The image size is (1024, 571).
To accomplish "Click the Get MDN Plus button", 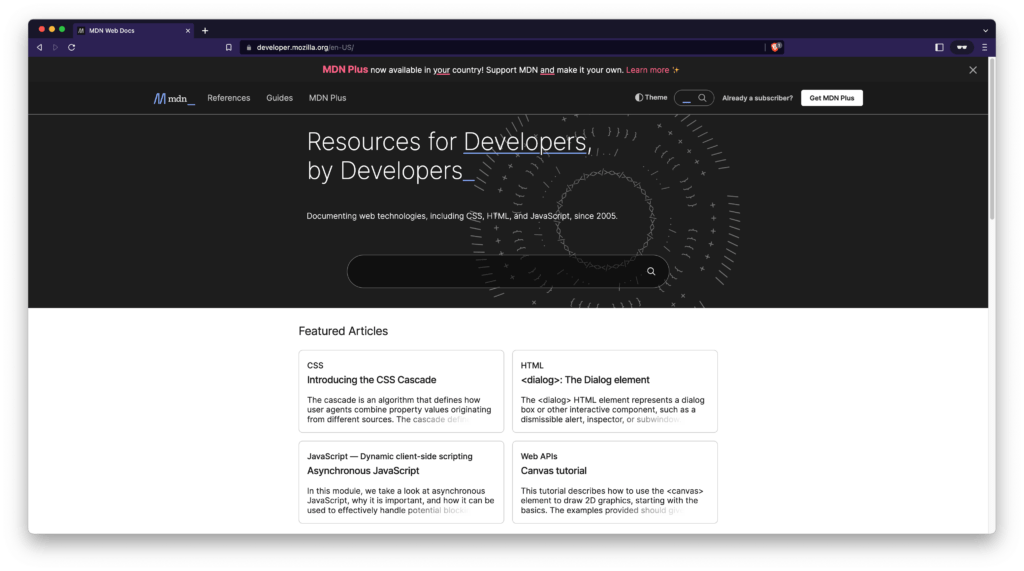I will (831, 98).
